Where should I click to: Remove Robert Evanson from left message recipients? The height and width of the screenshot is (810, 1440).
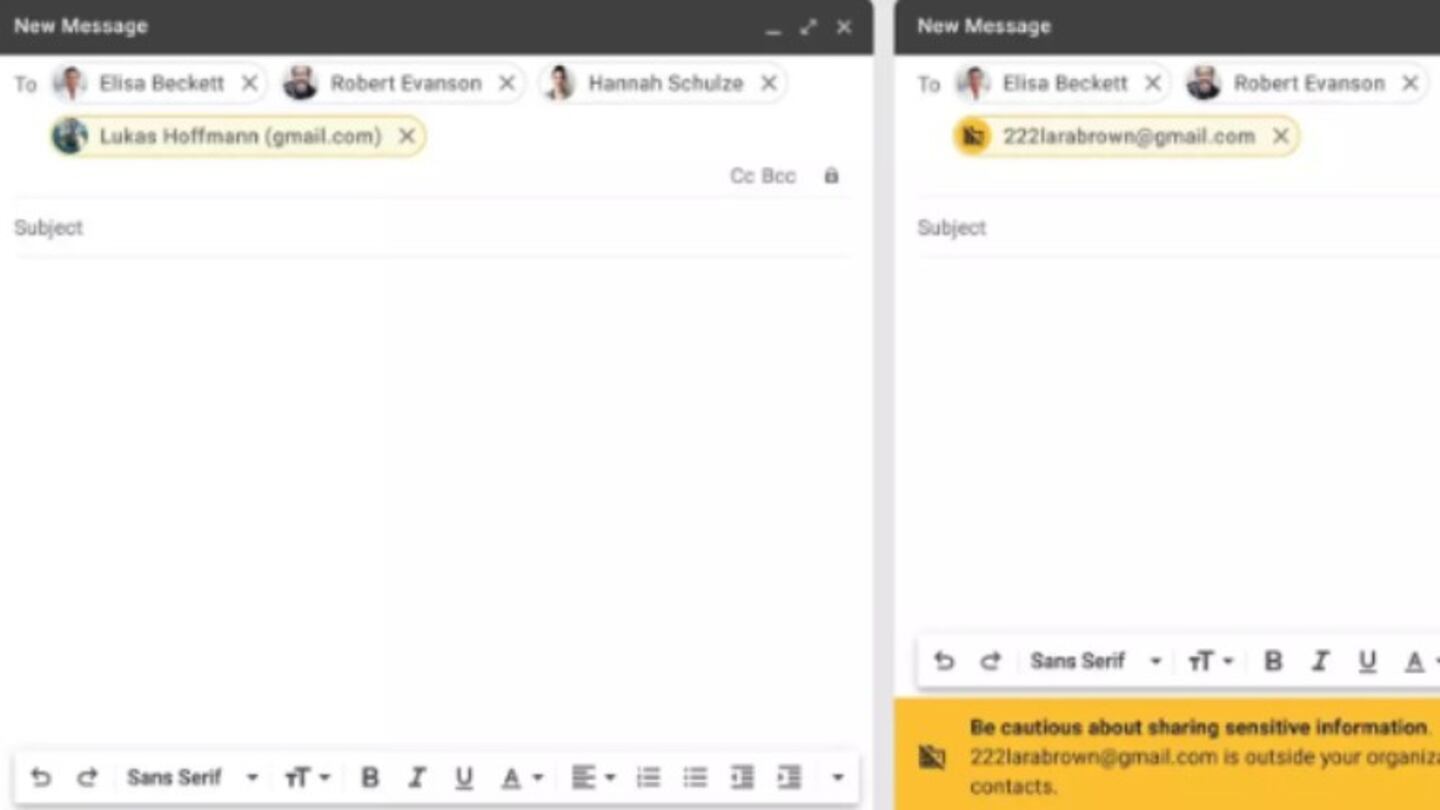[507, 83]
